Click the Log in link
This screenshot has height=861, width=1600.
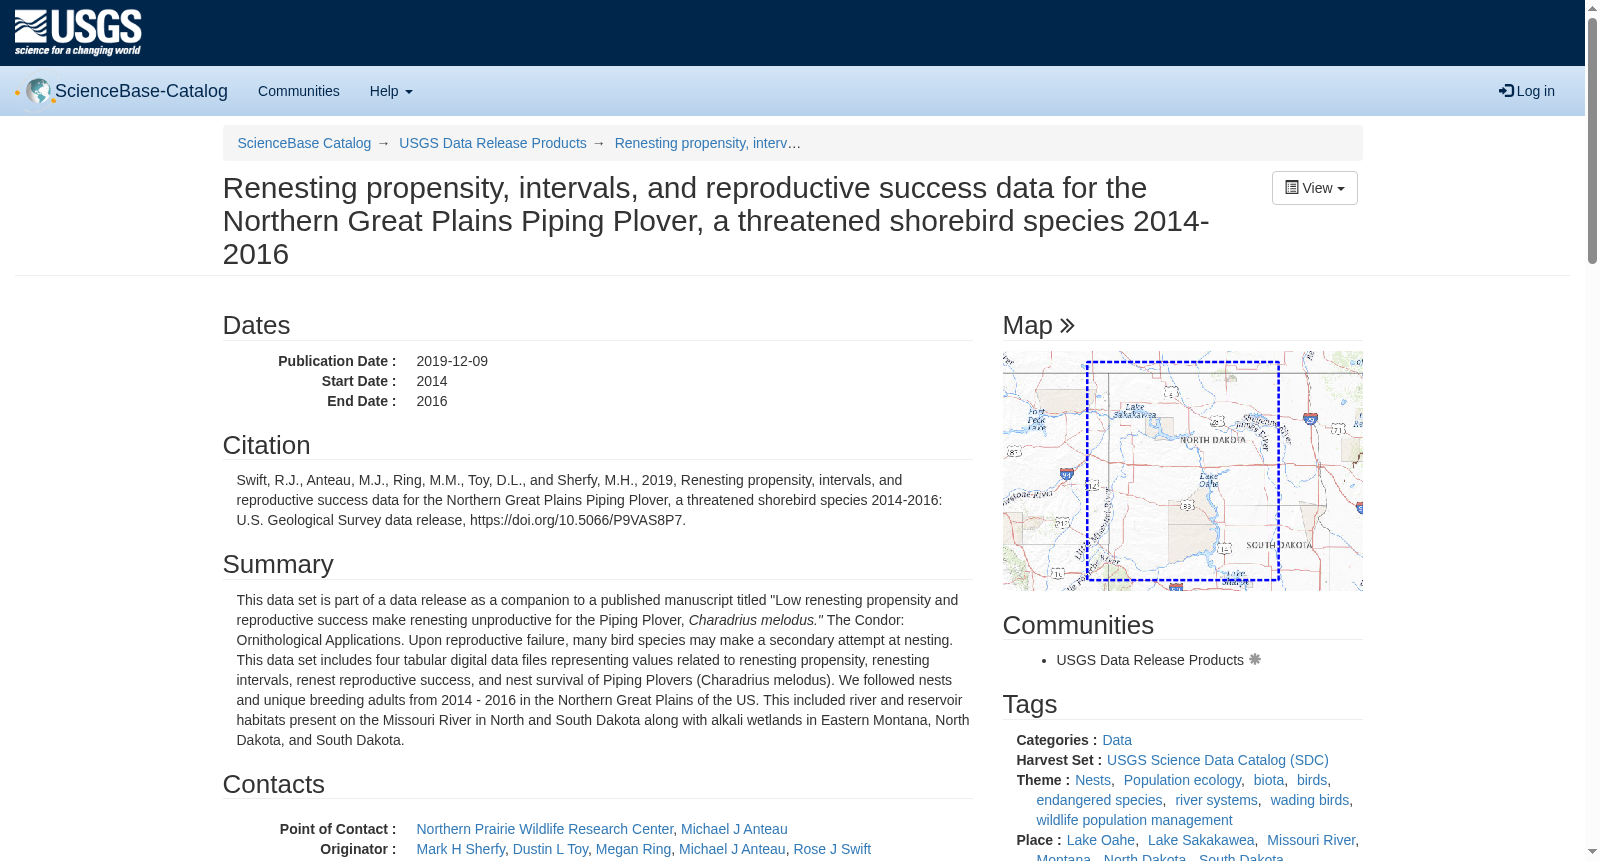coord(1527,91)
